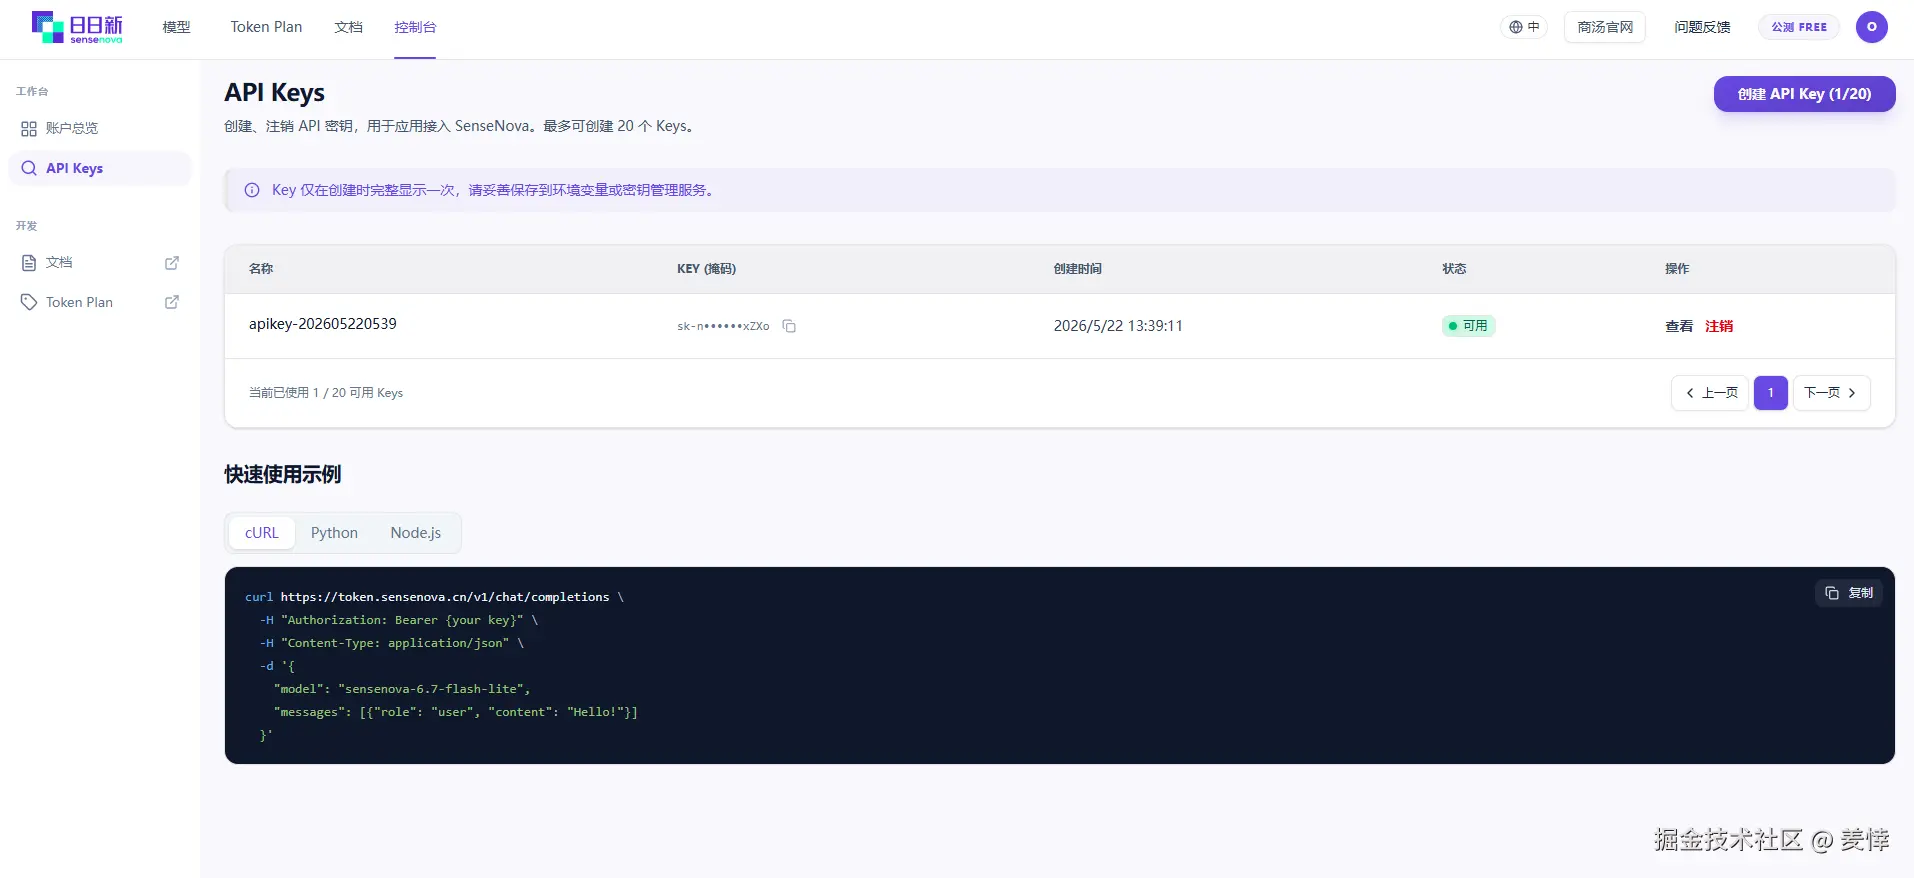Click the 操作 column header
This screenshot has width=1914, height=878.
(x=1677, y=269)
